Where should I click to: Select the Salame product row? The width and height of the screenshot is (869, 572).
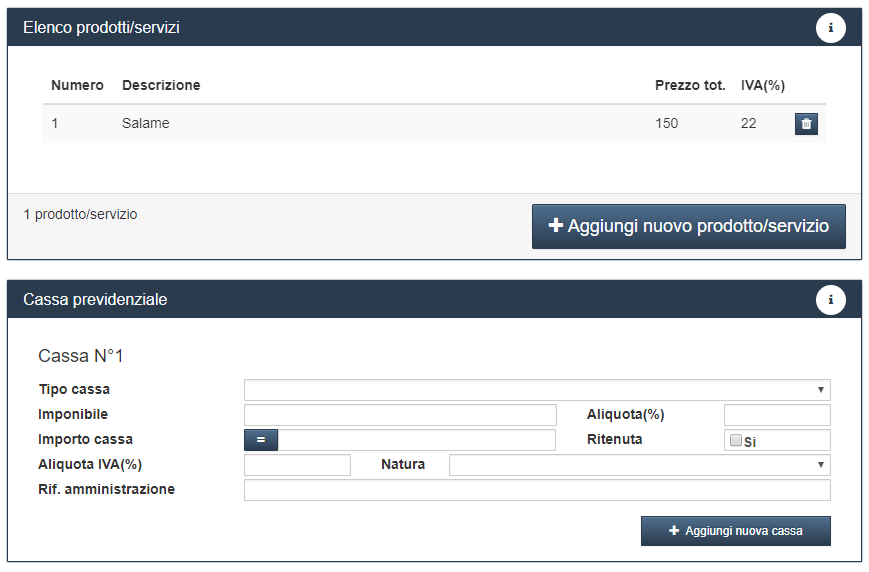434,124
